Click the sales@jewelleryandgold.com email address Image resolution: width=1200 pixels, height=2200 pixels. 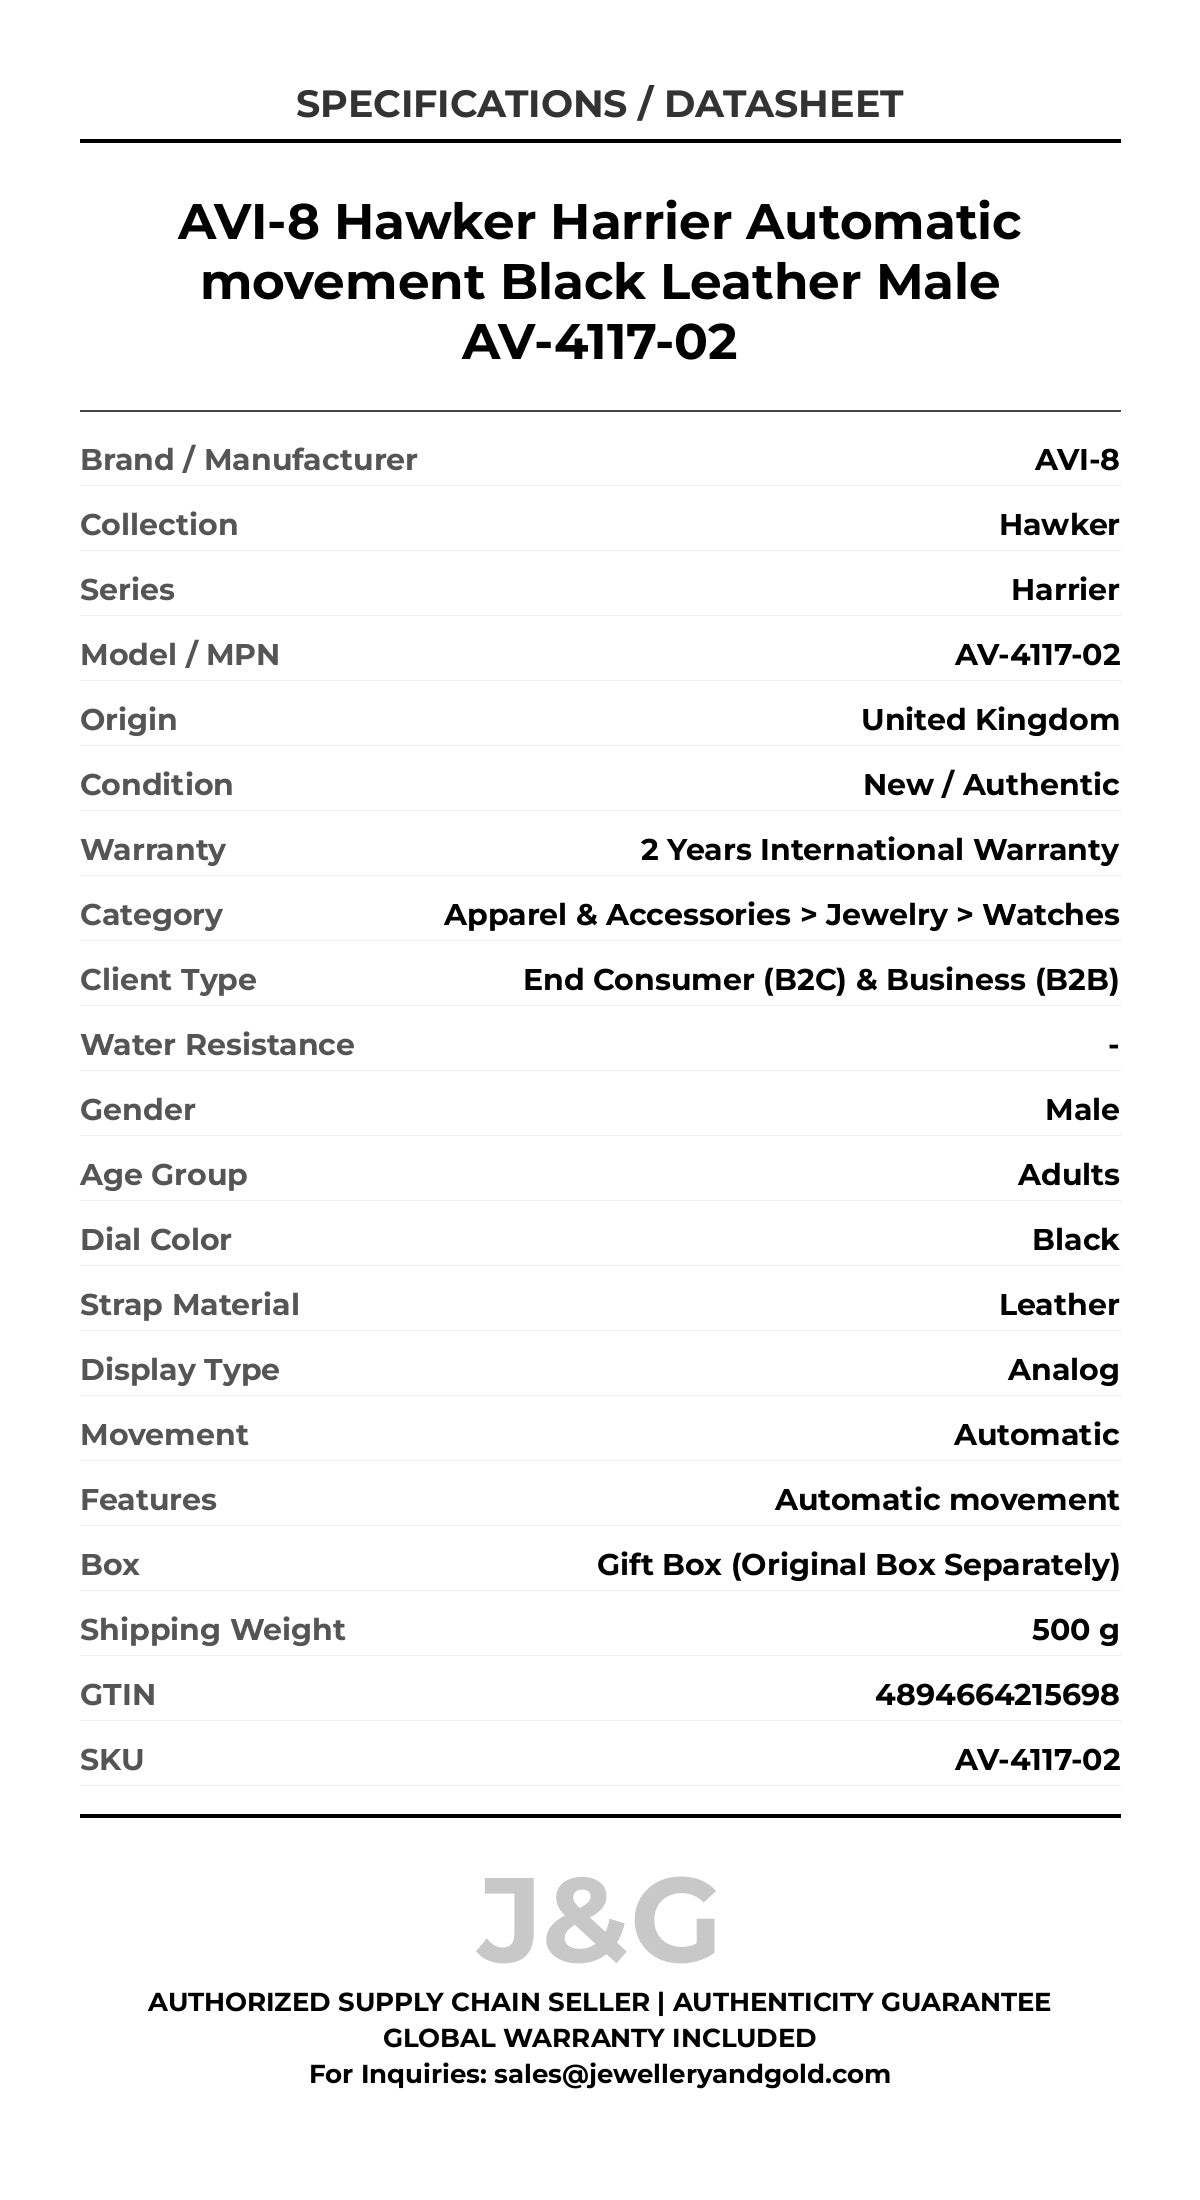point(692,2073)
